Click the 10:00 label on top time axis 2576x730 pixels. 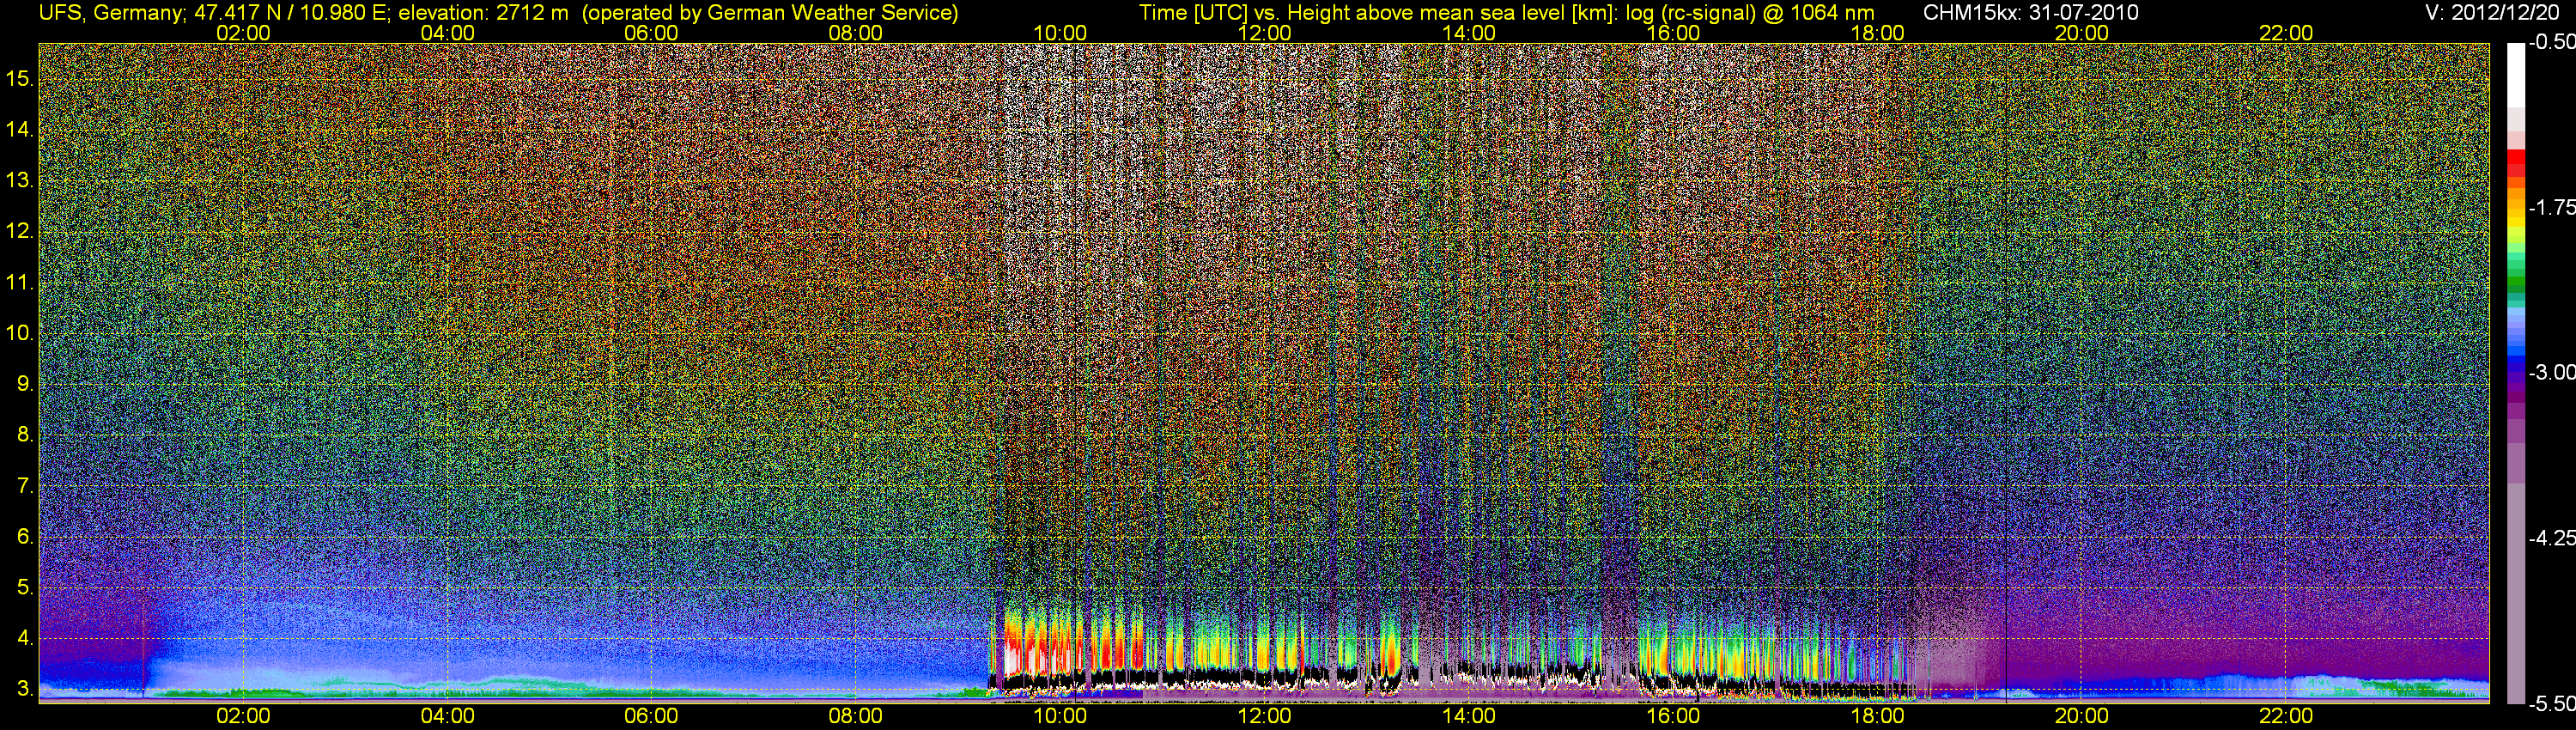(x=1060, y=32)
